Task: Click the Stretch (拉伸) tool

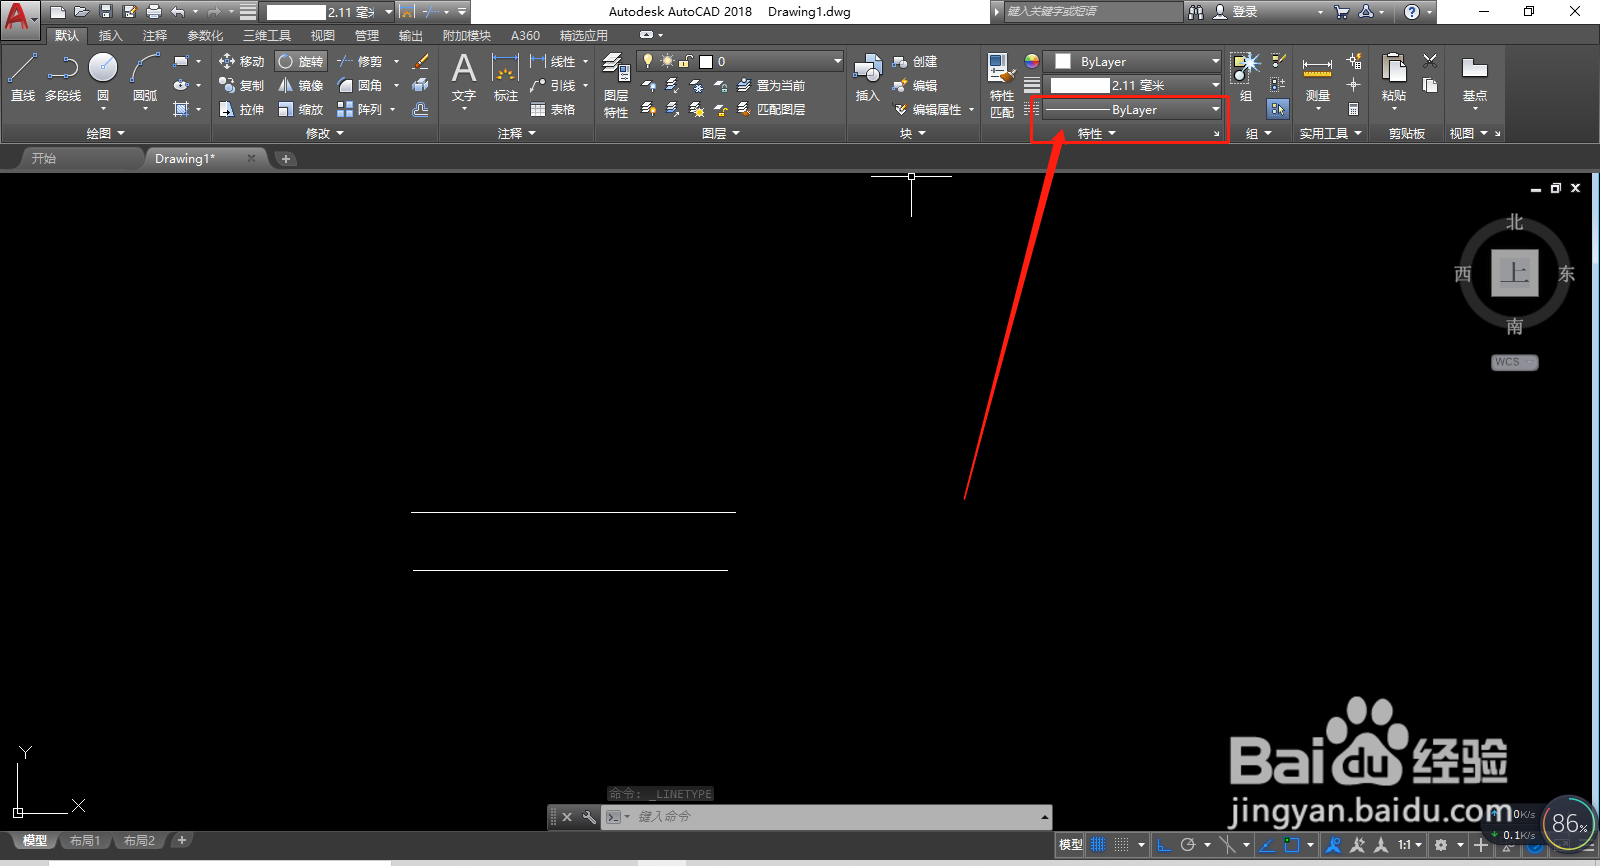Action: 242,109
